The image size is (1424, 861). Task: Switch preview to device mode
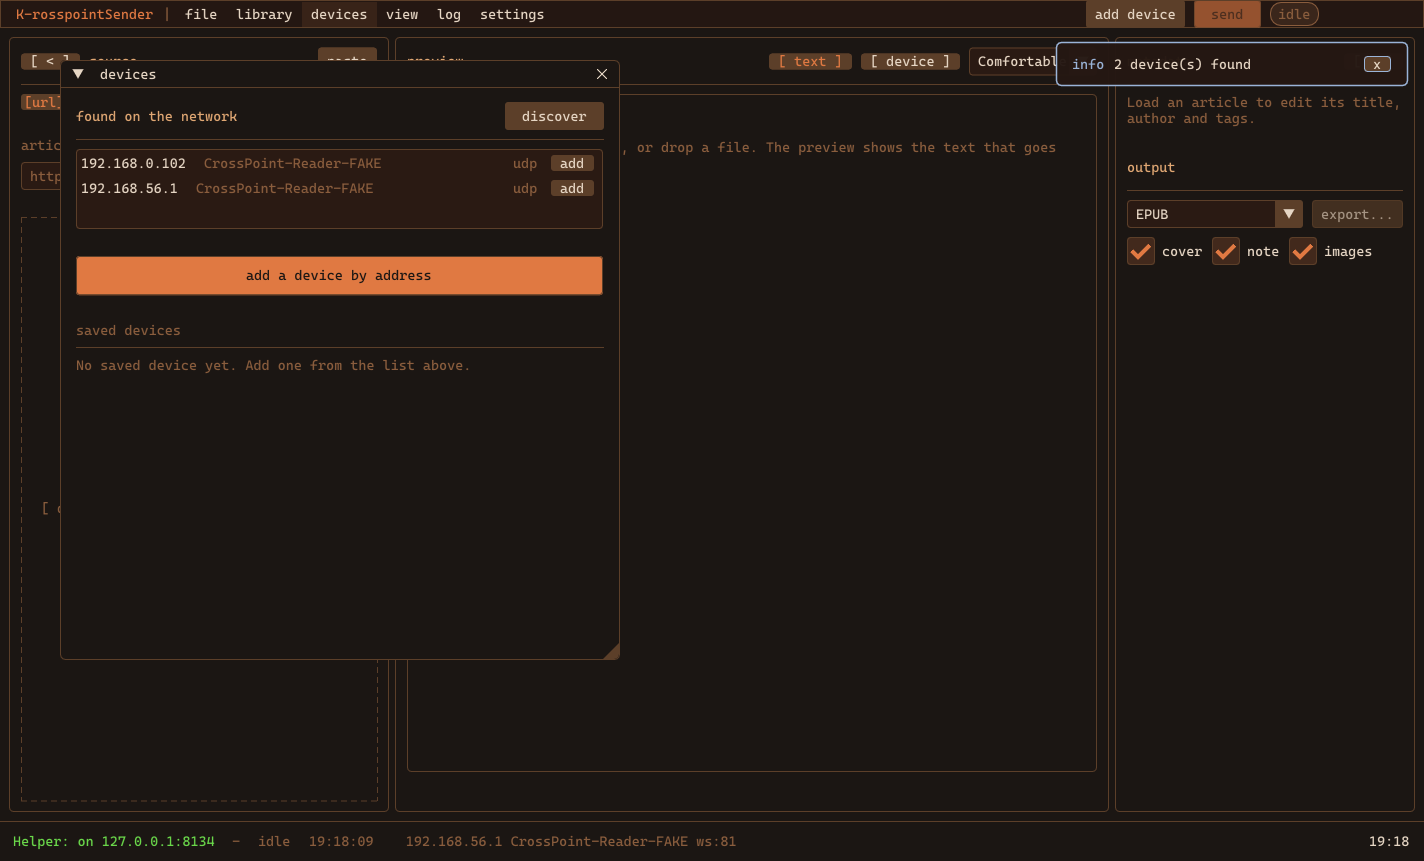click(x=910, y=61)
